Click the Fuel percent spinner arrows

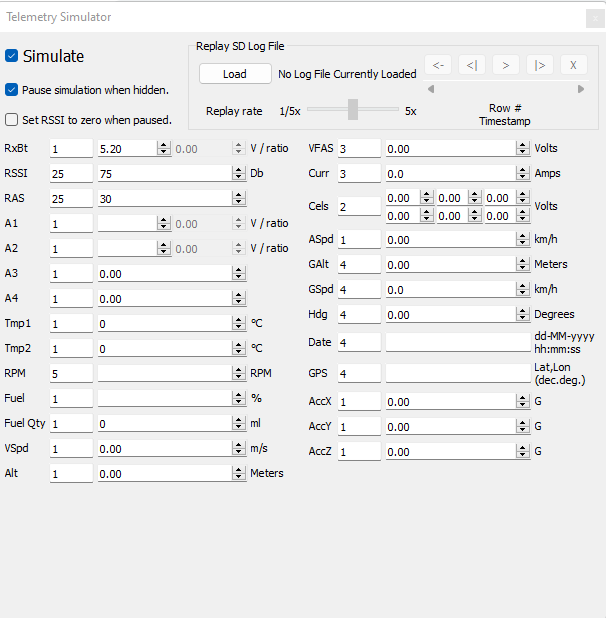click(238, 398)
